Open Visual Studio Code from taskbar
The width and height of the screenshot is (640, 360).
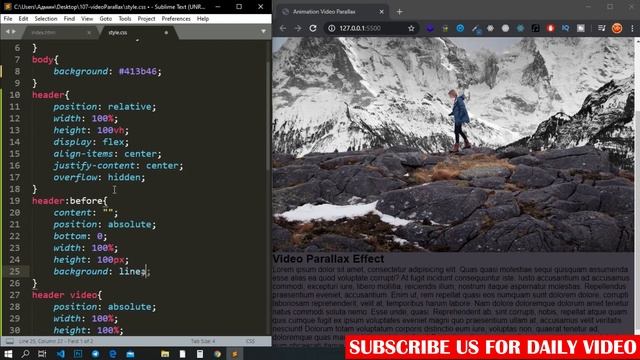point(60,354)
